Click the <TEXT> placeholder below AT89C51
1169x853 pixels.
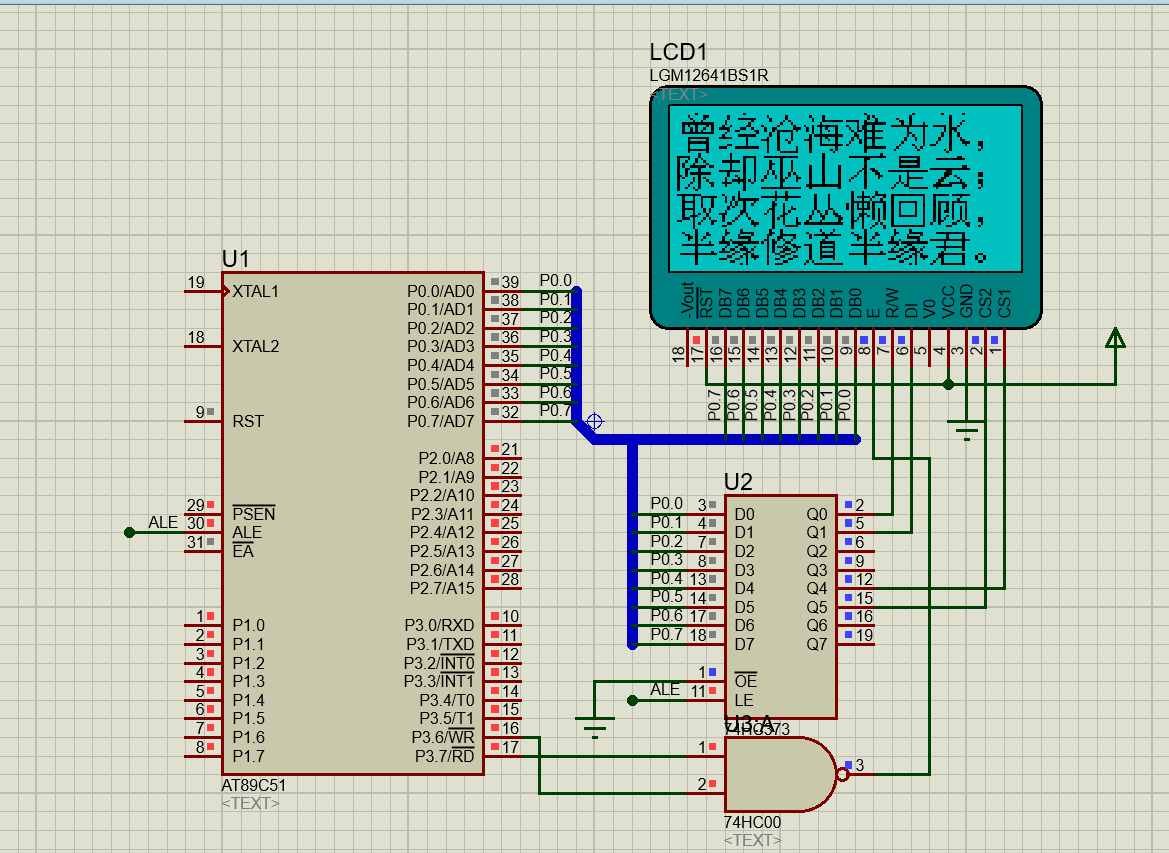pos(250,804)
